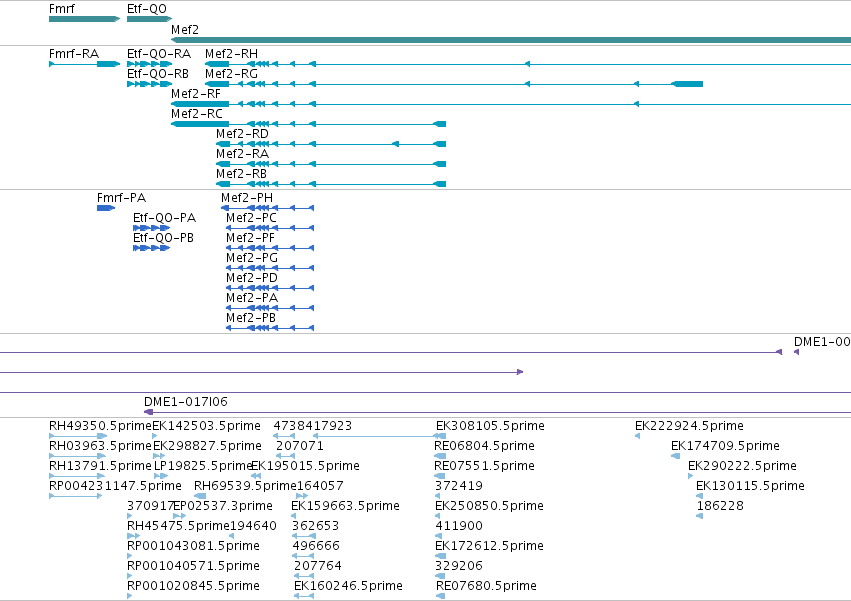Select the RP001020845.5prime EST label

[x=193, y=587]
